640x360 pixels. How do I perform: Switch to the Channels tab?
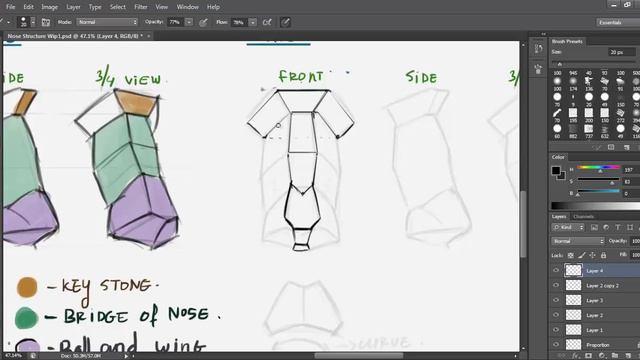tap(583, 217)
